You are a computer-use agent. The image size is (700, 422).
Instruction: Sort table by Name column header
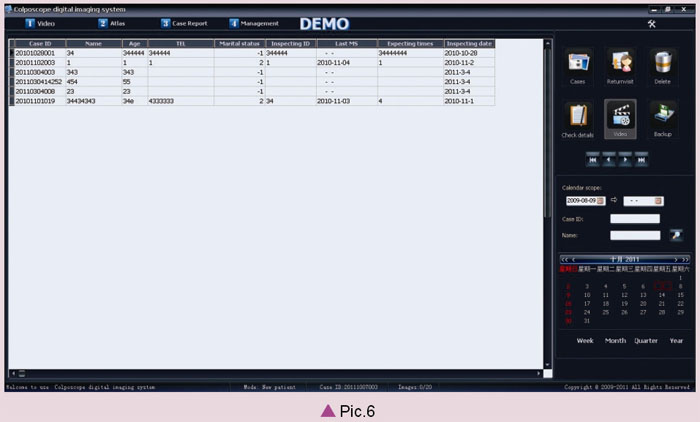94,43
